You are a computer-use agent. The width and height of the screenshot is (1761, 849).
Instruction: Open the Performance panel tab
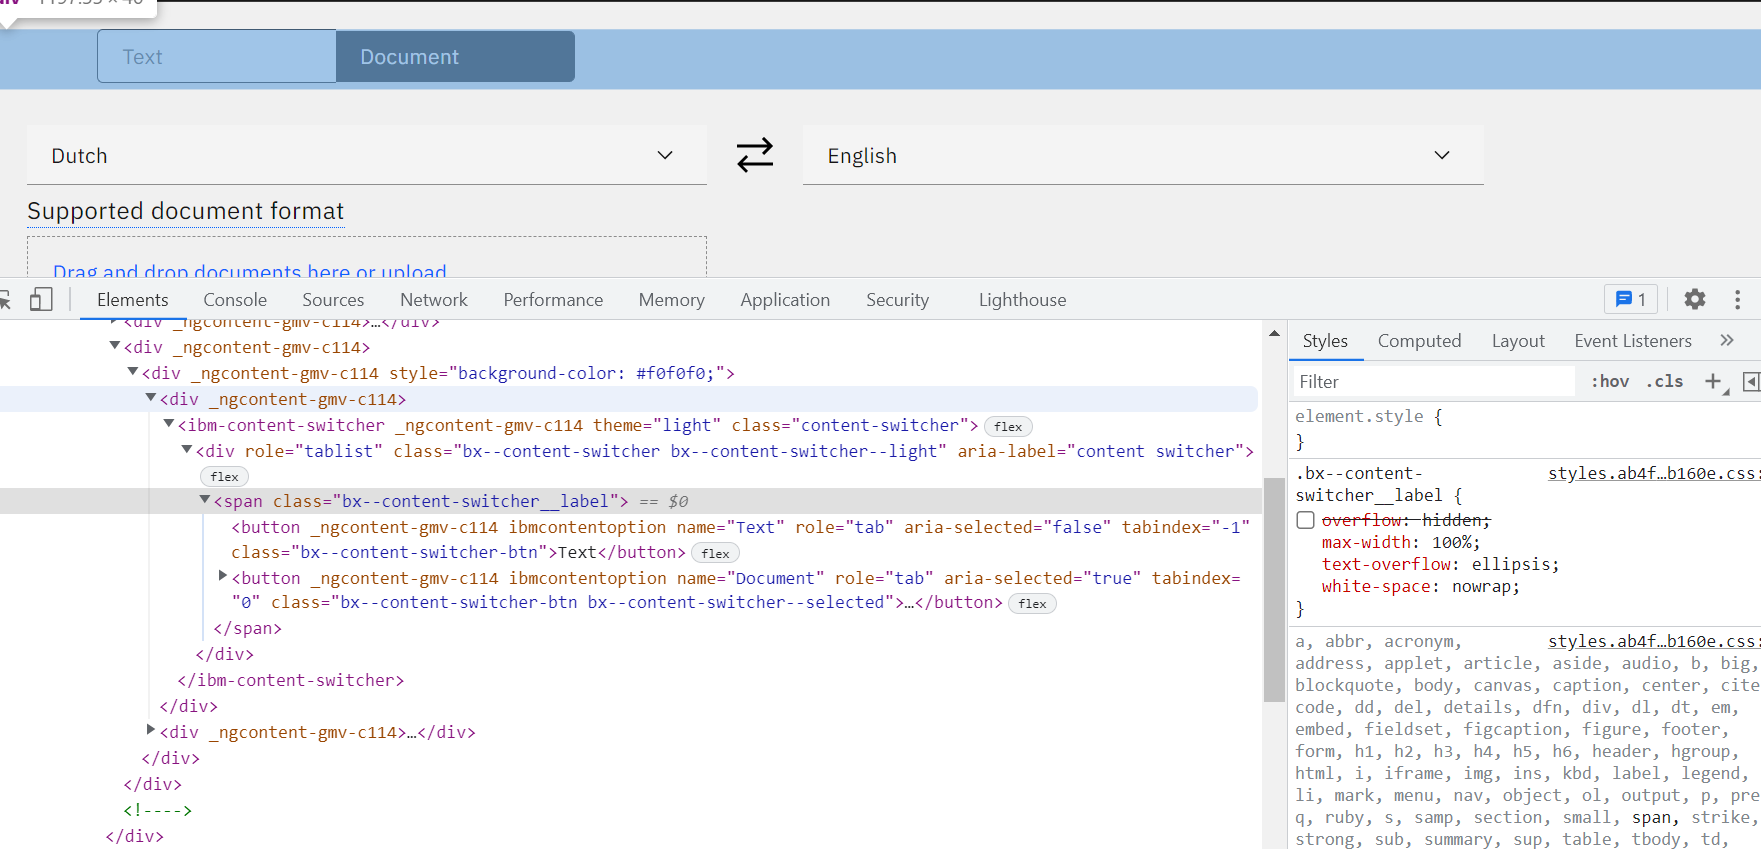(553, 300)
